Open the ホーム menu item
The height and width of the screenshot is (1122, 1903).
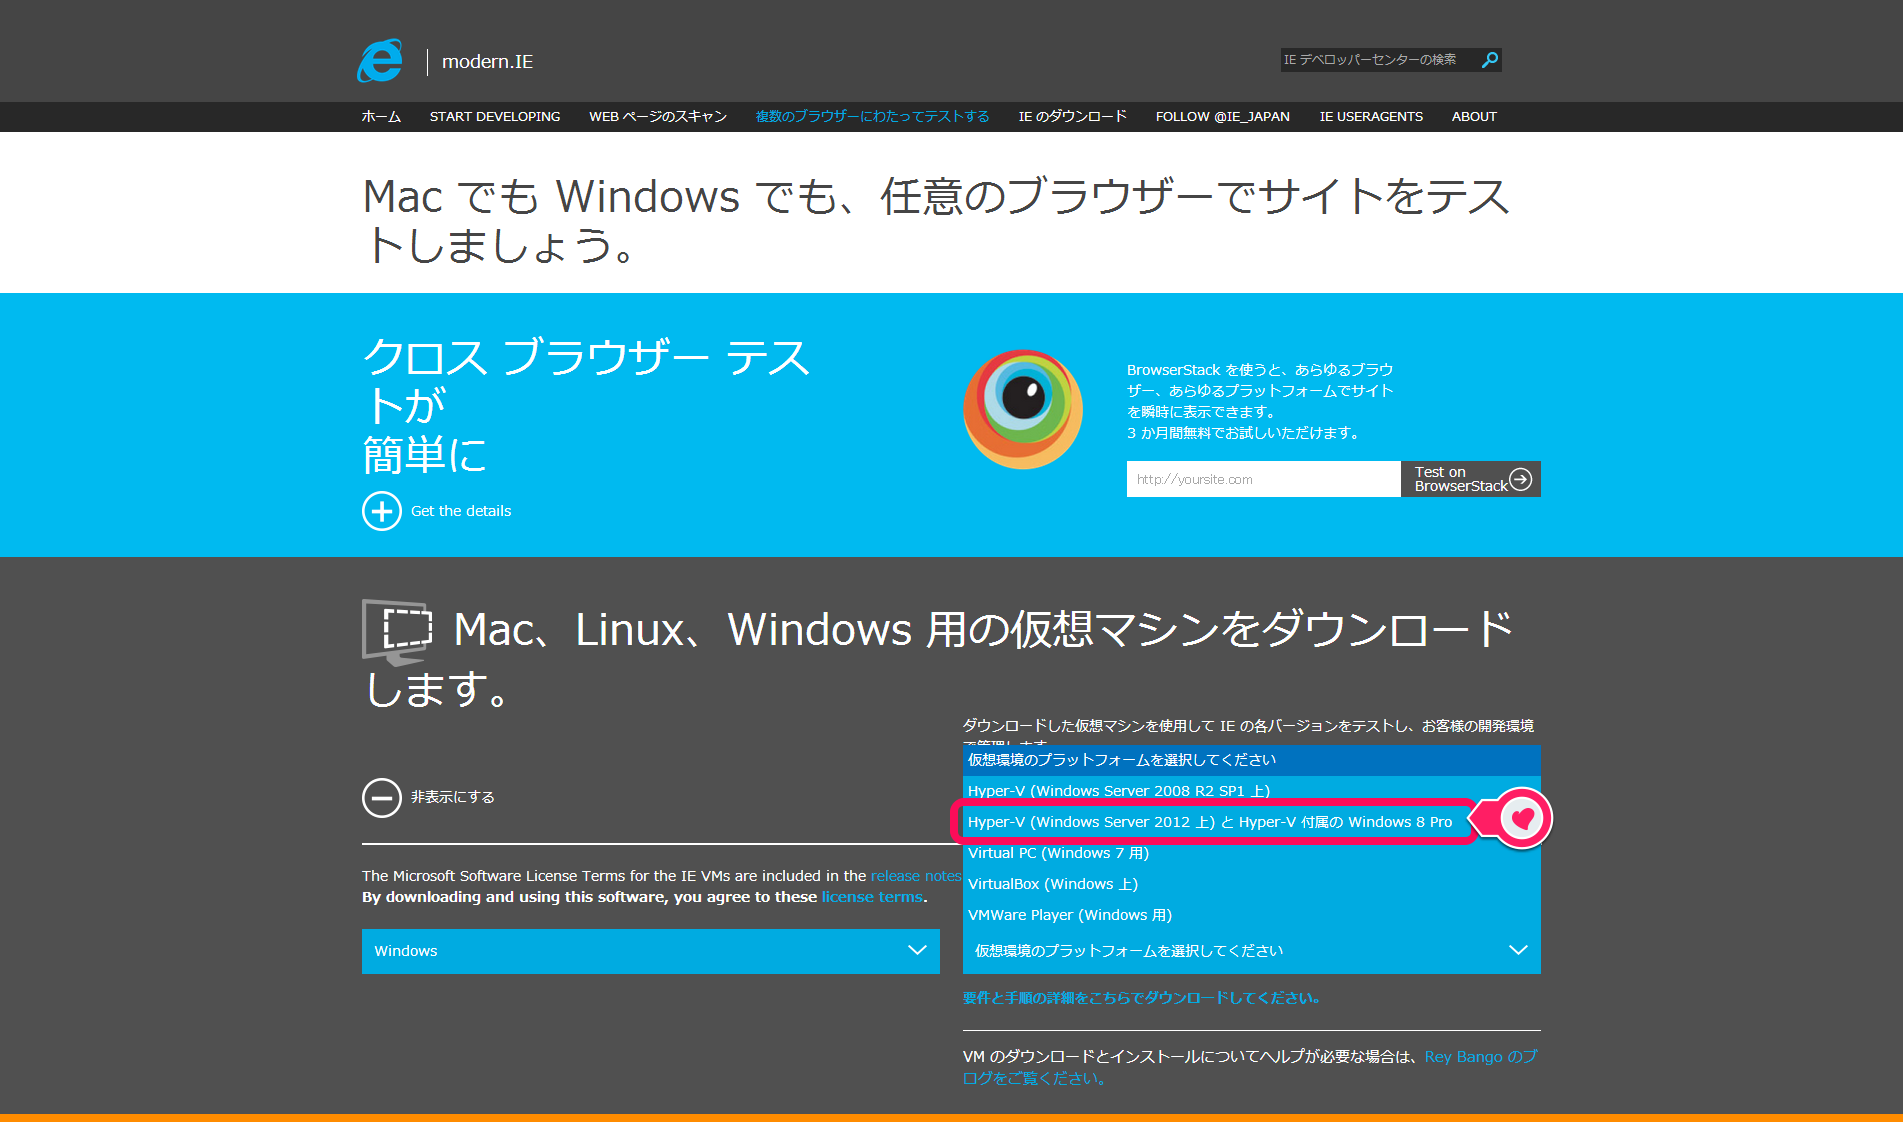tap(381, 117)
